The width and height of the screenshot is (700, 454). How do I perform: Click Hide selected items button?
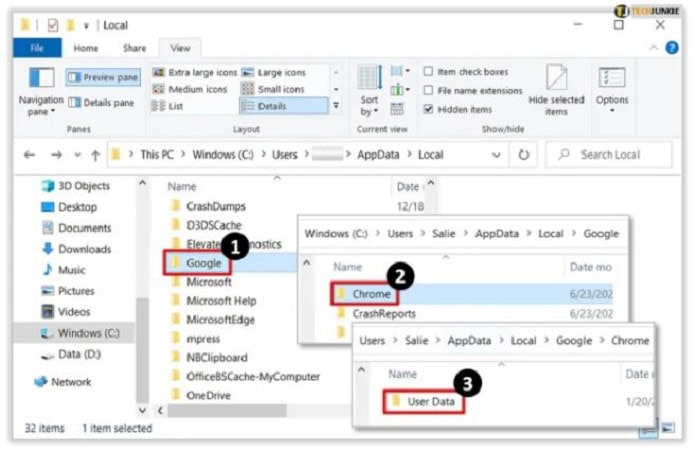coord(556,90)
